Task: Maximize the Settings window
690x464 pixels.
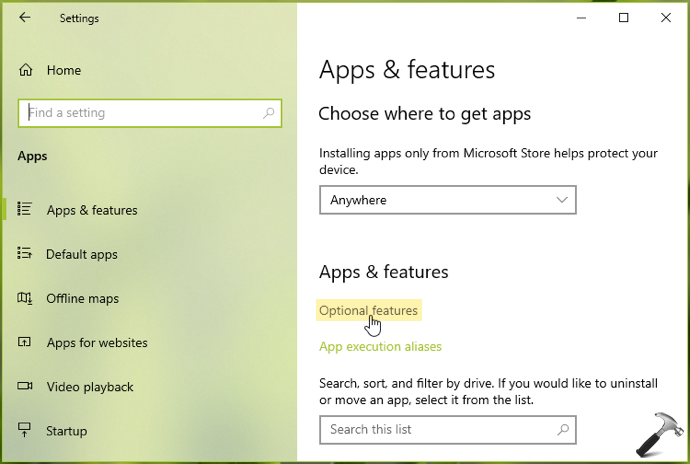Action: pyautogui.click(x=624, y=18)
